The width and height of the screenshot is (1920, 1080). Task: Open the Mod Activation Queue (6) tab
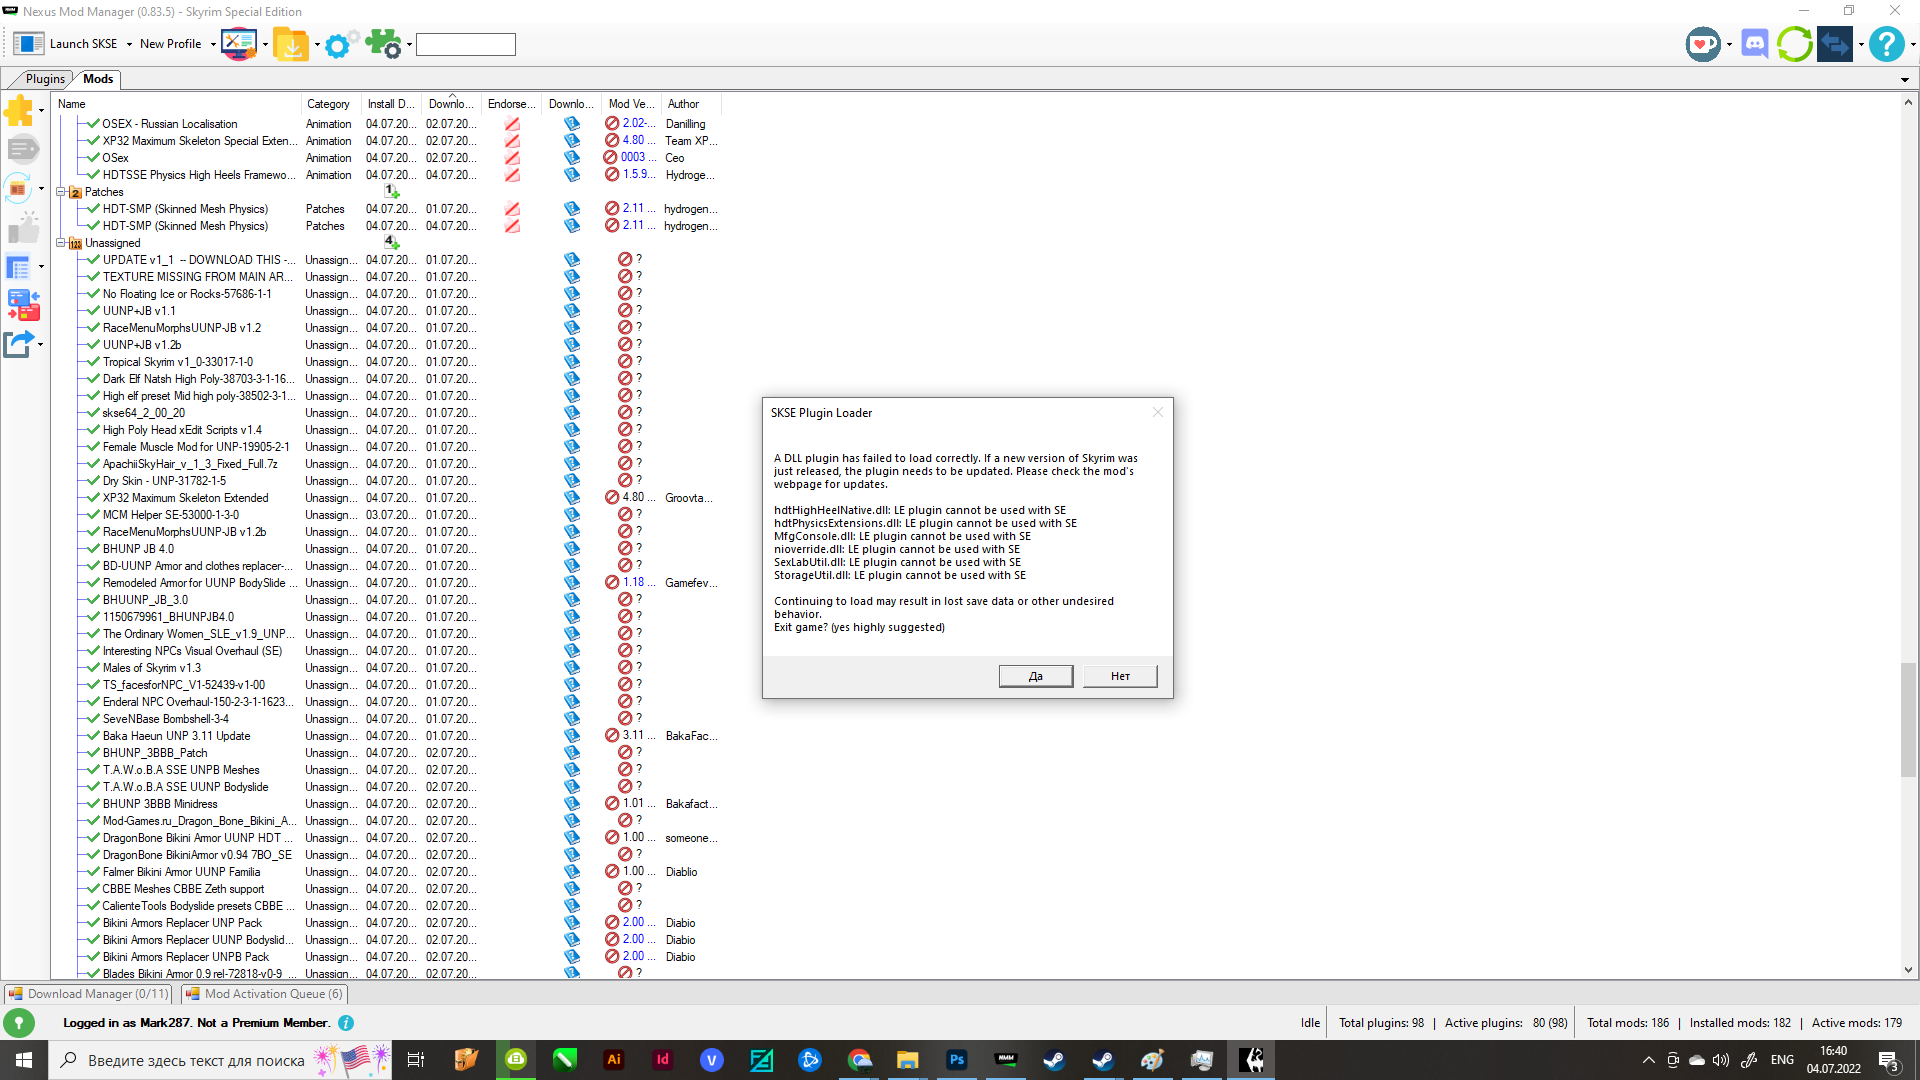264,994
